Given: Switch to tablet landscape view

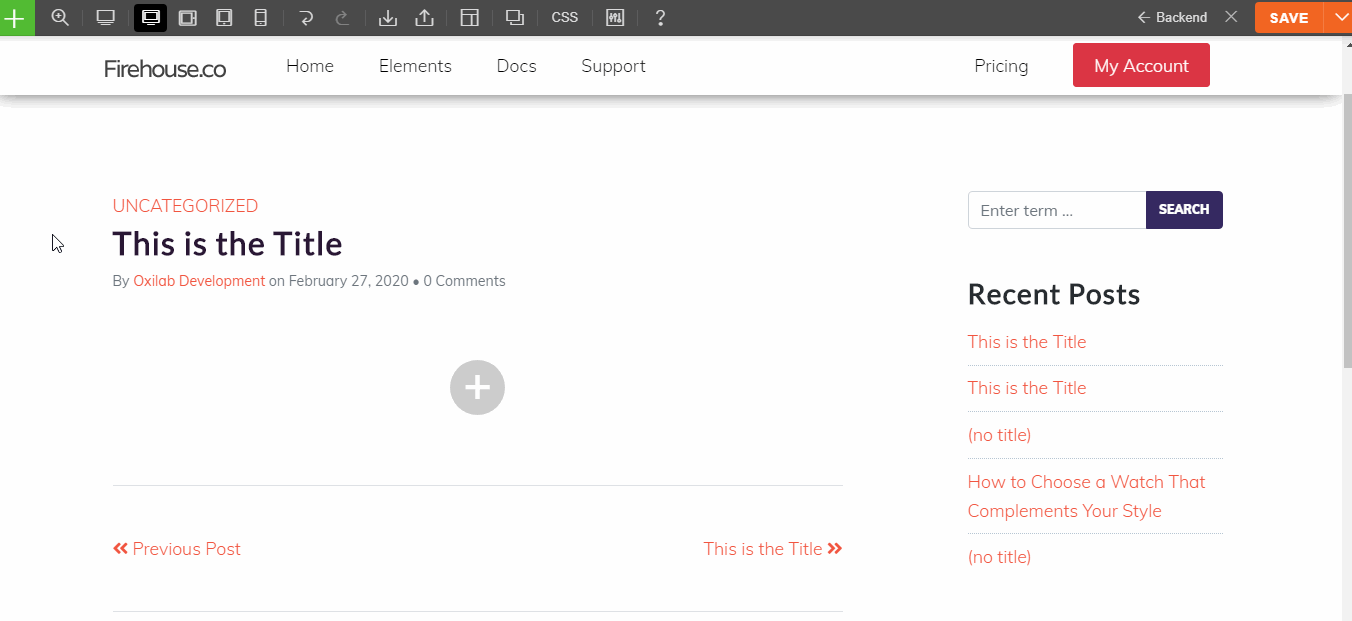Looking at the screenshot, I should click(x=187, y=18).
